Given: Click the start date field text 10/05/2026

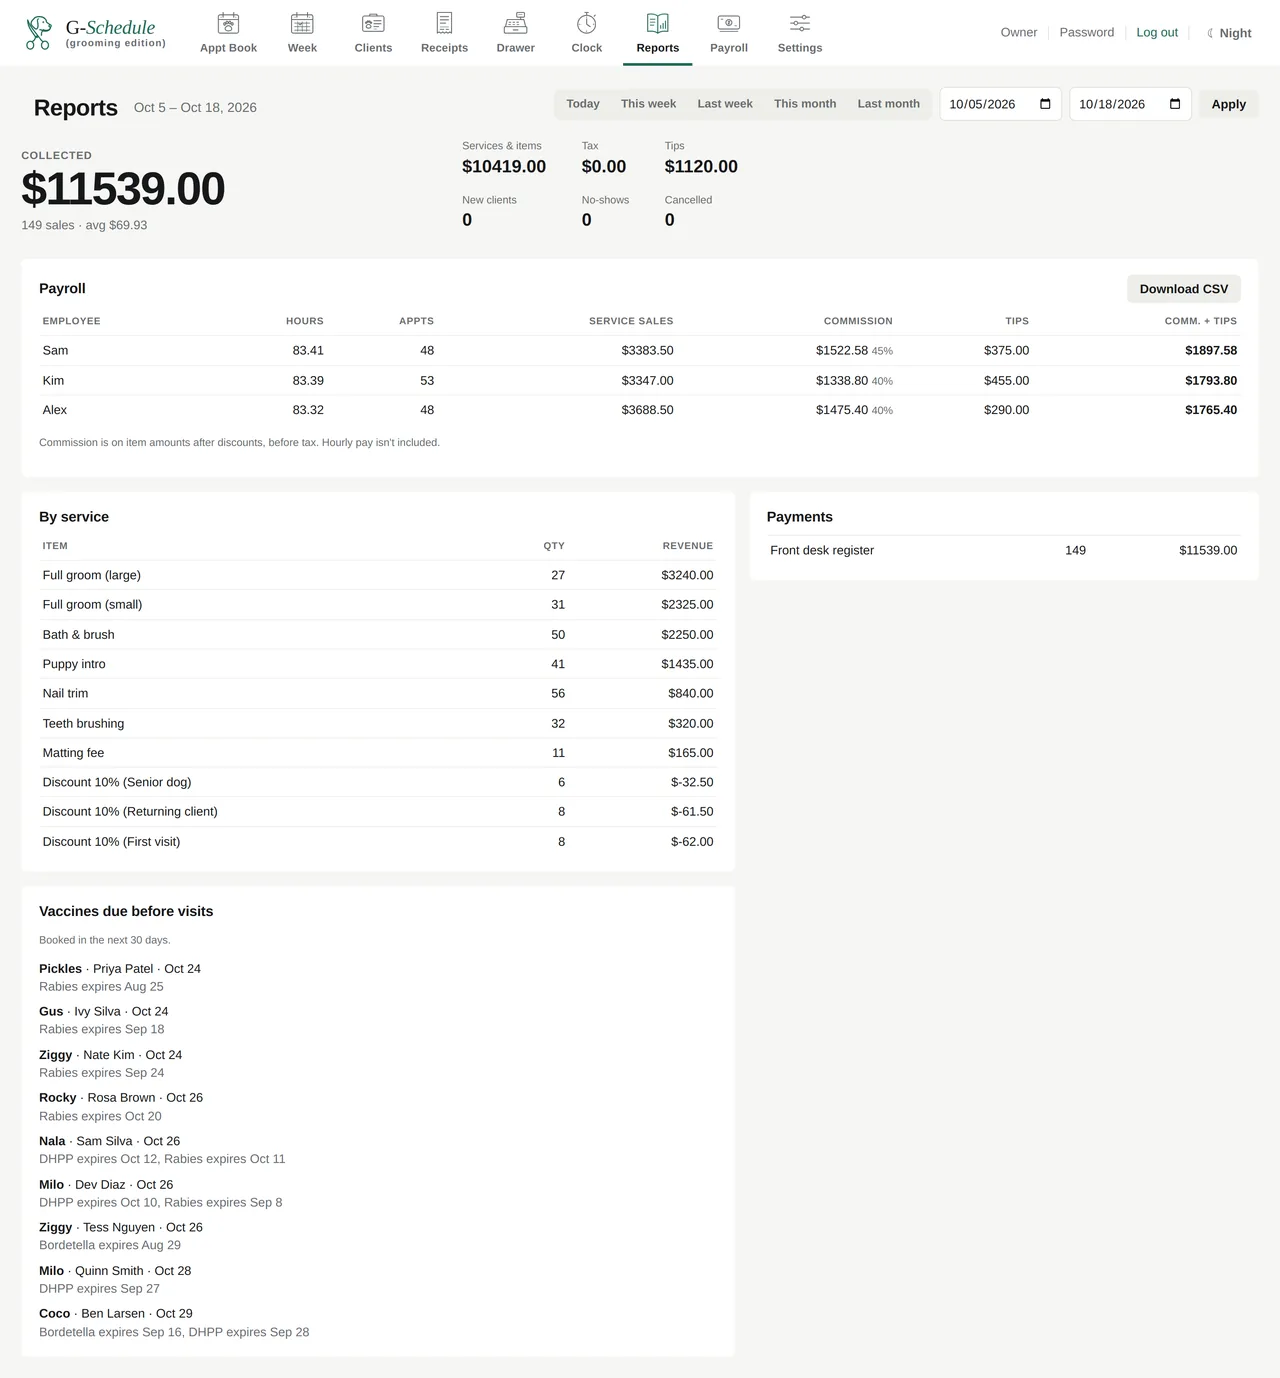Looking at the screenshot, I should tap(982, 104).
